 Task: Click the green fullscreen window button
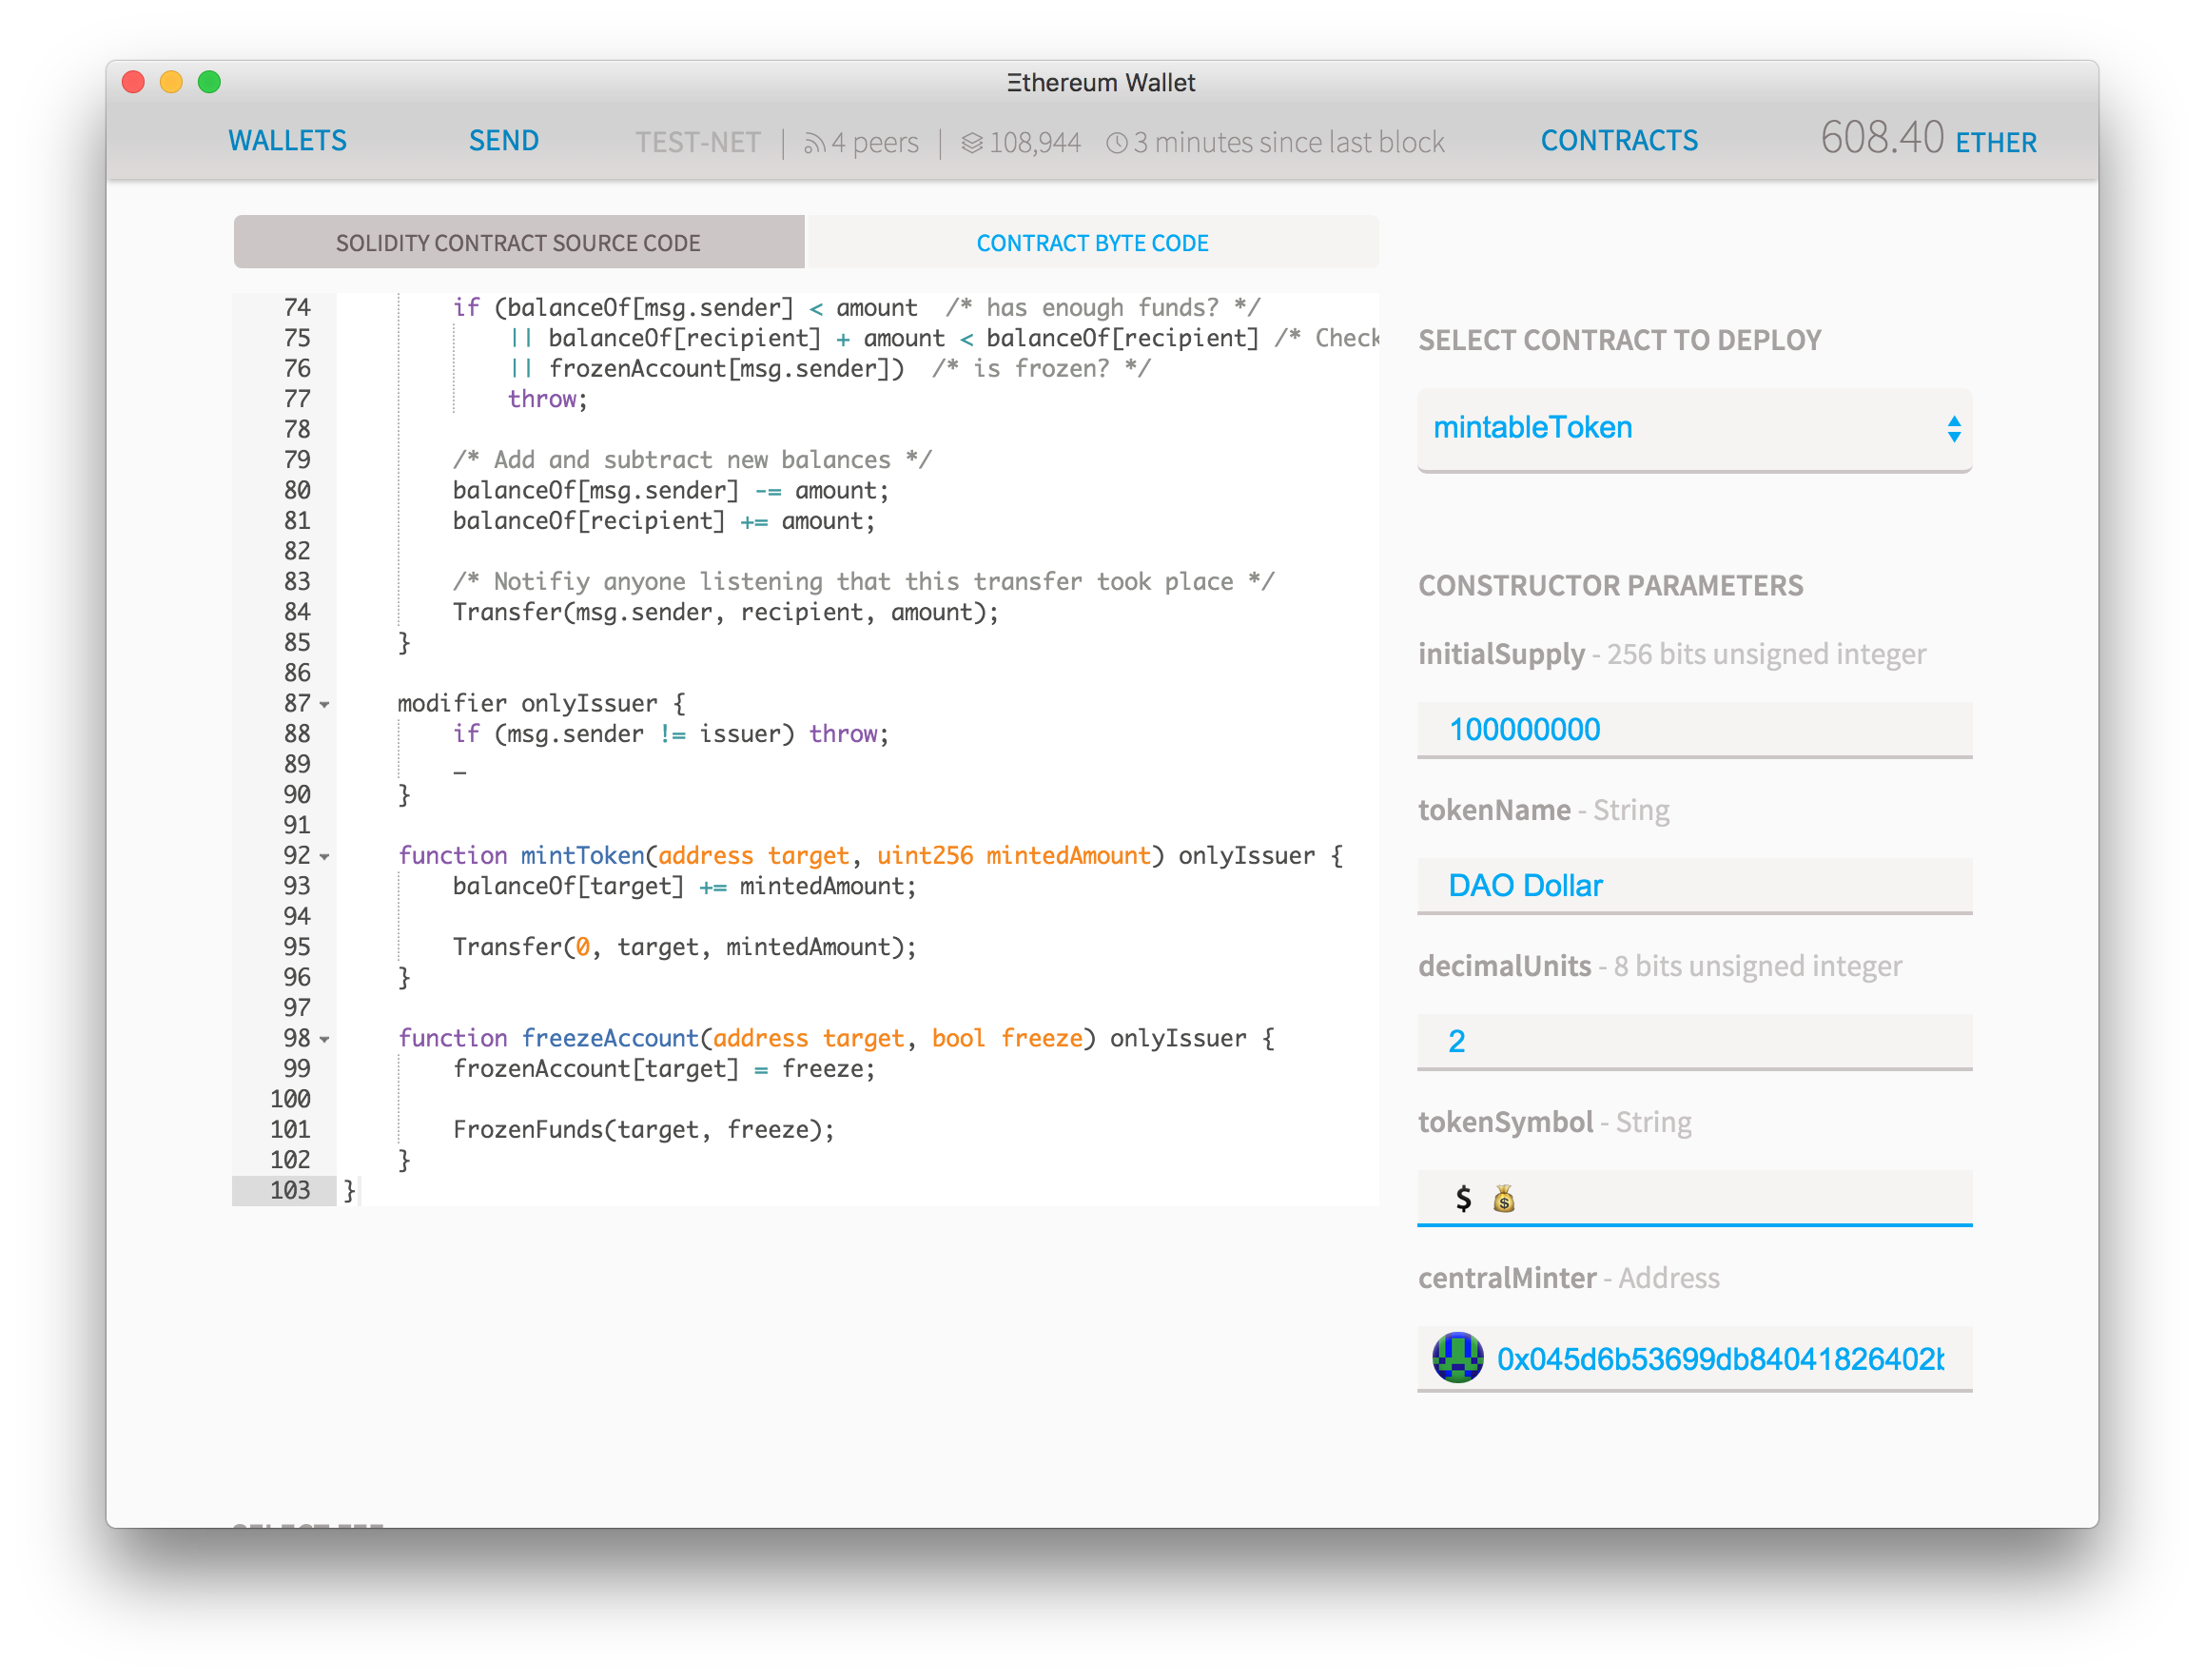(209, 82)
